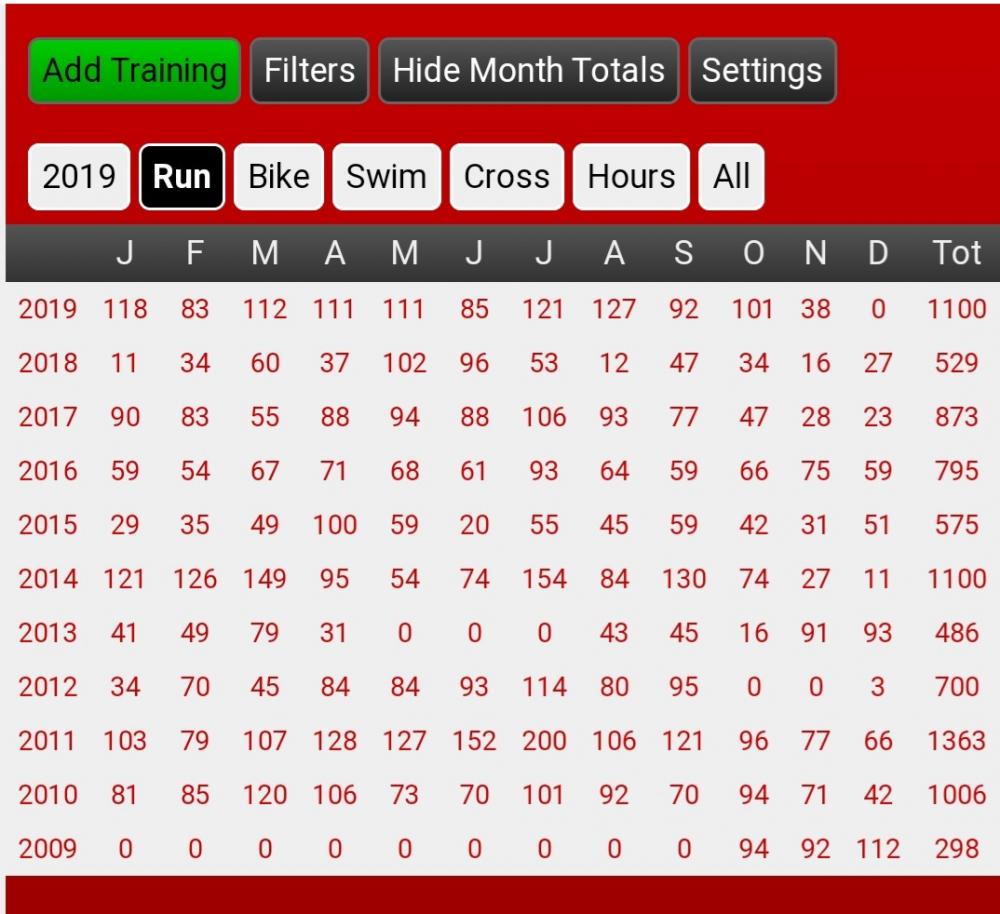Open Settings
Image resolution: width=1000 pixels, height=914 pixels.
pyautogui.click(x=762, y=70)
